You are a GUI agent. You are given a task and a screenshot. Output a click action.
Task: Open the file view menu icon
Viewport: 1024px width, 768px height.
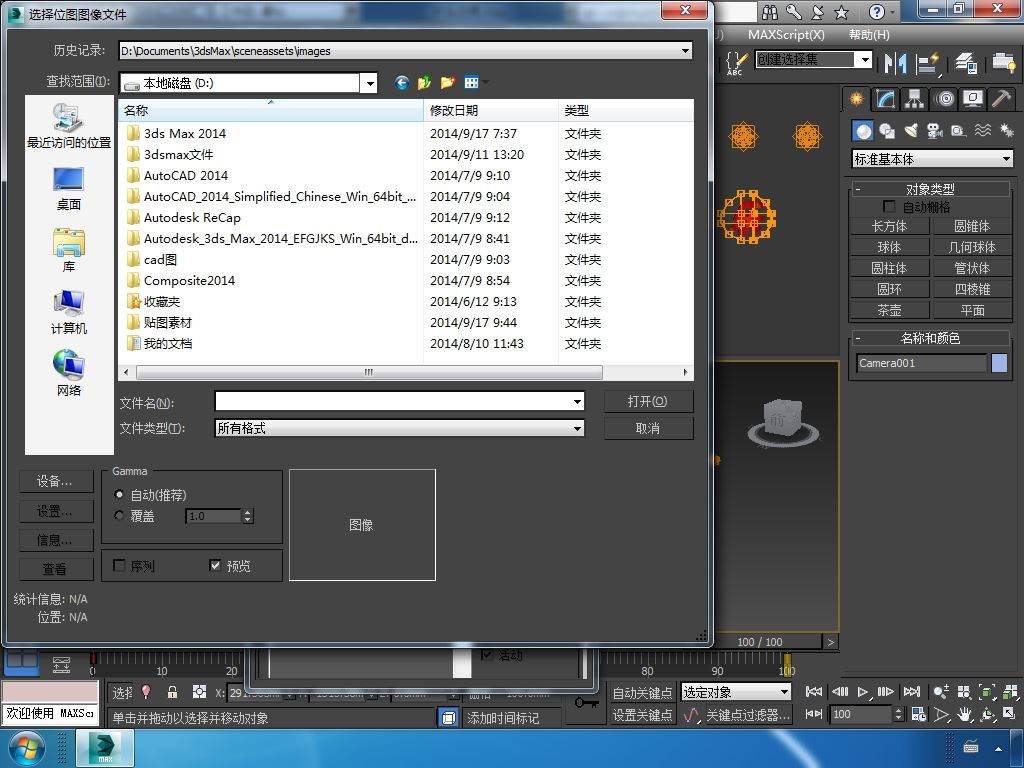(473, 82)
